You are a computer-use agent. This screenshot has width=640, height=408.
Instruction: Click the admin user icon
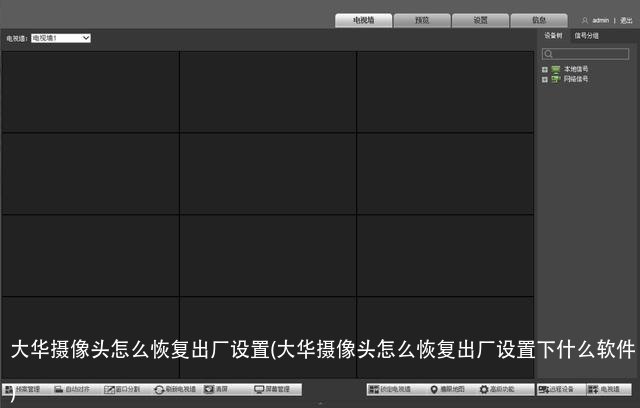[585, 20]
